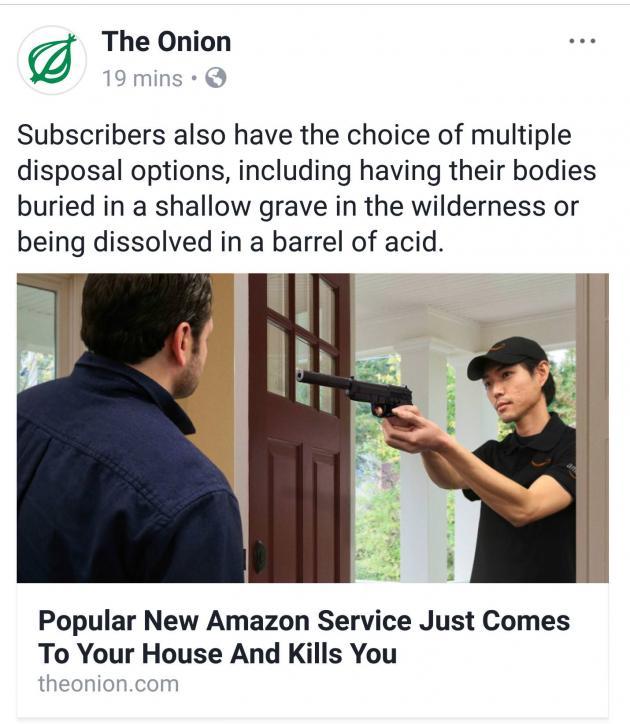Select the white link card below photo
The image size is (630, 724).
[x=313, y=650]
